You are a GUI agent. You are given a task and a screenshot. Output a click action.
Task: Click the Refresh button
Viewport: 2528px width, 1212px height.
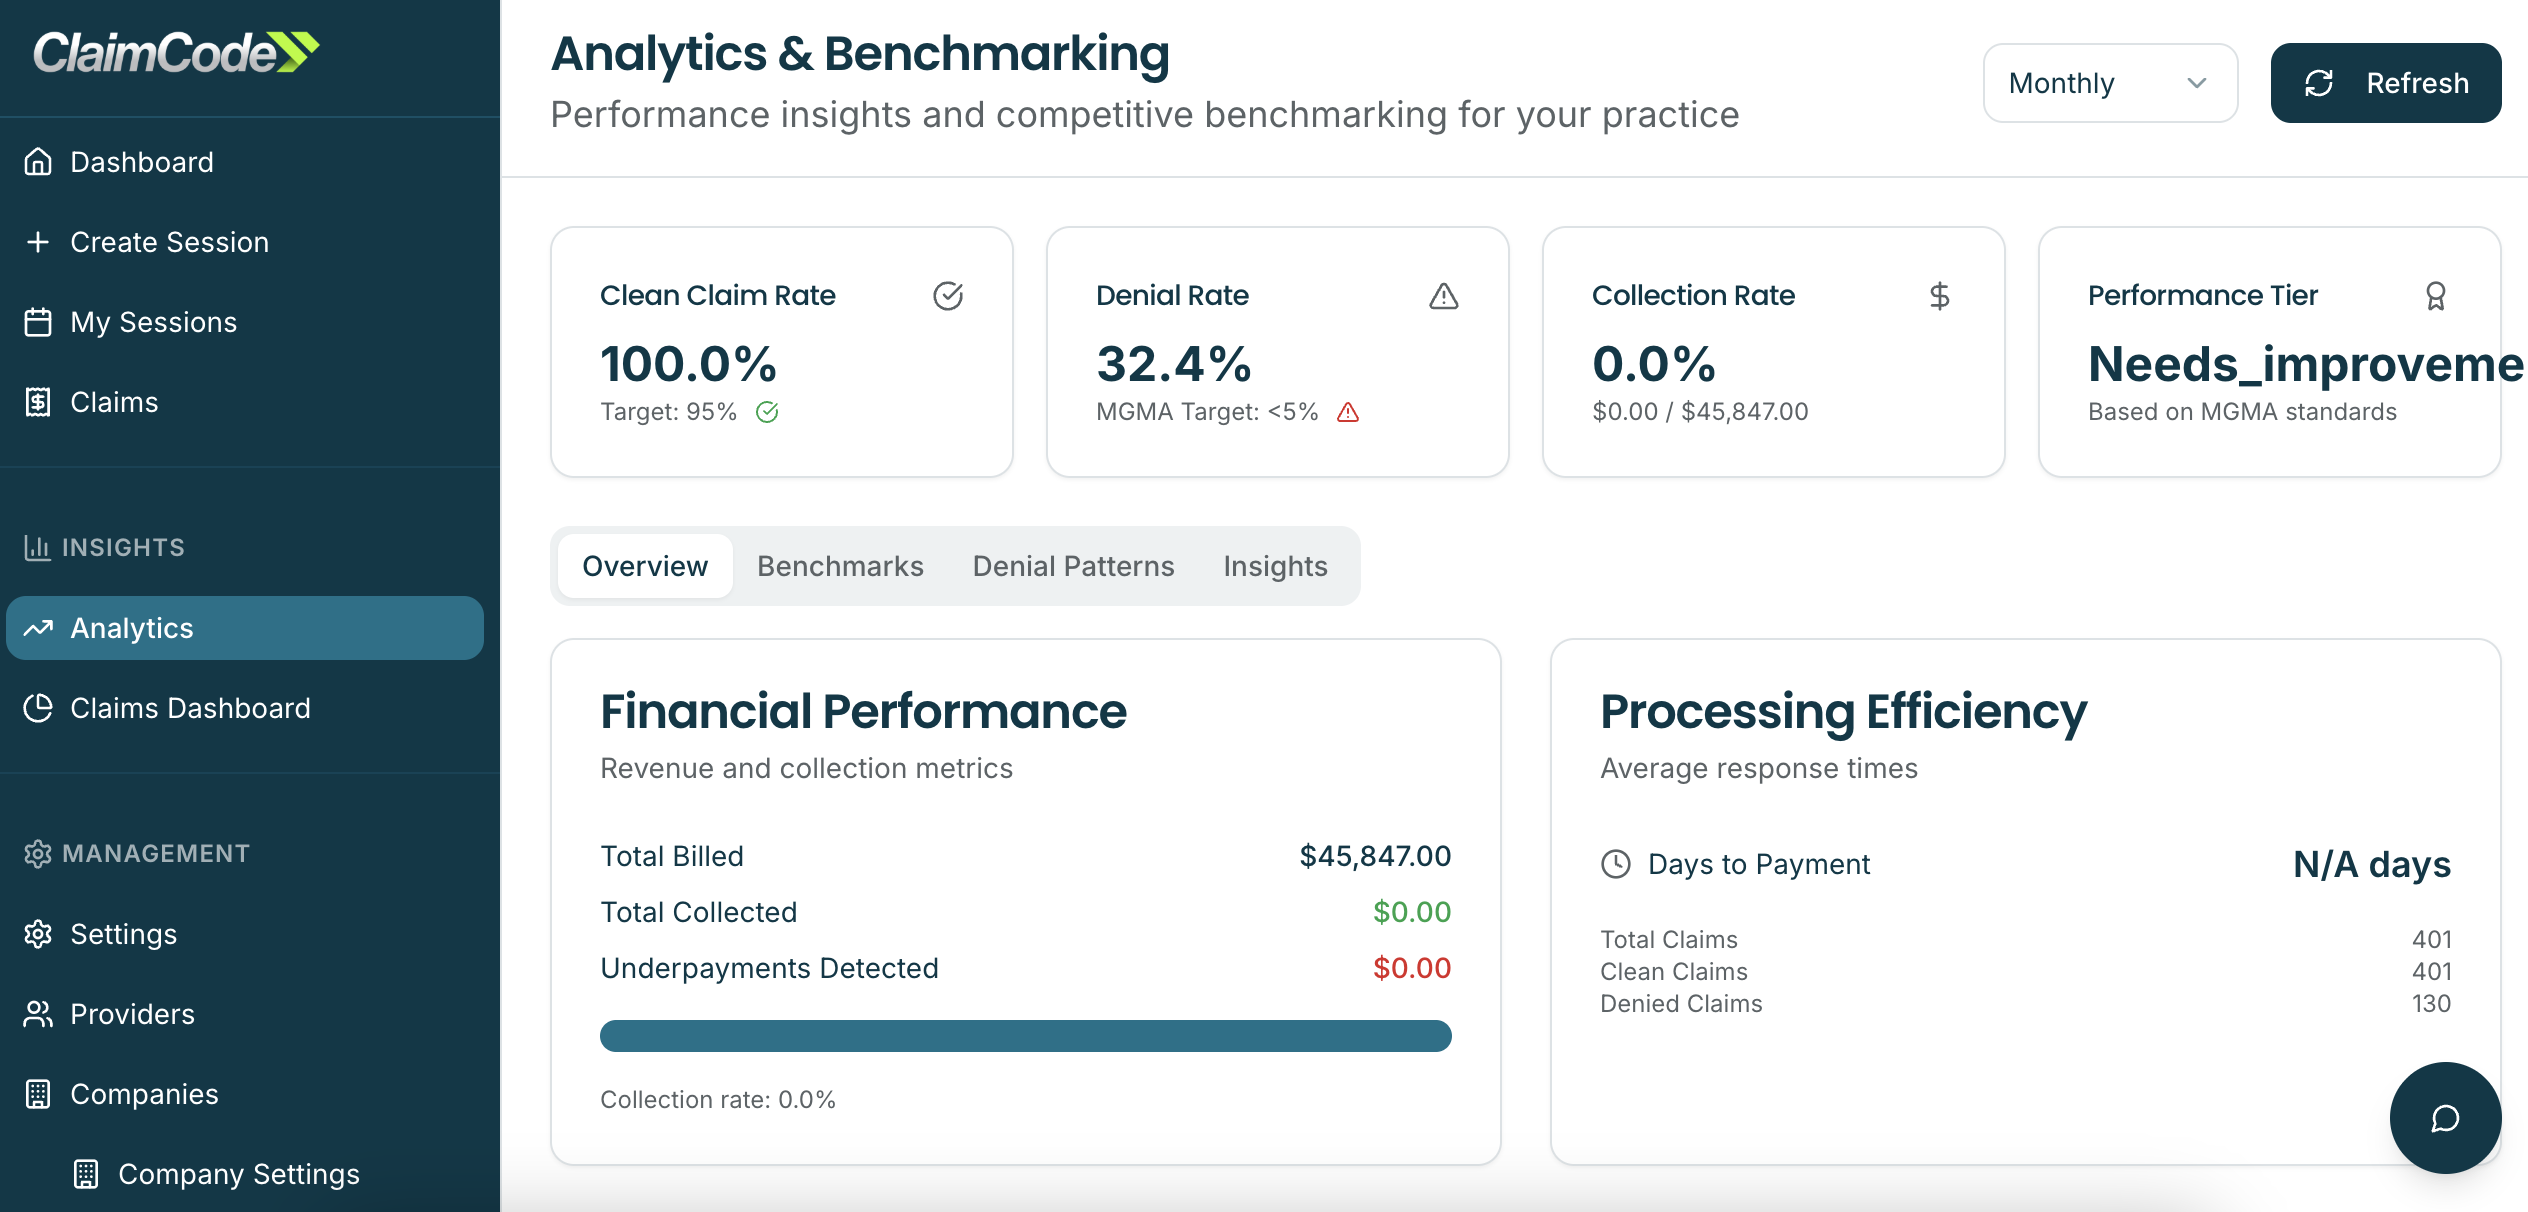click(x=2386, y=82)
